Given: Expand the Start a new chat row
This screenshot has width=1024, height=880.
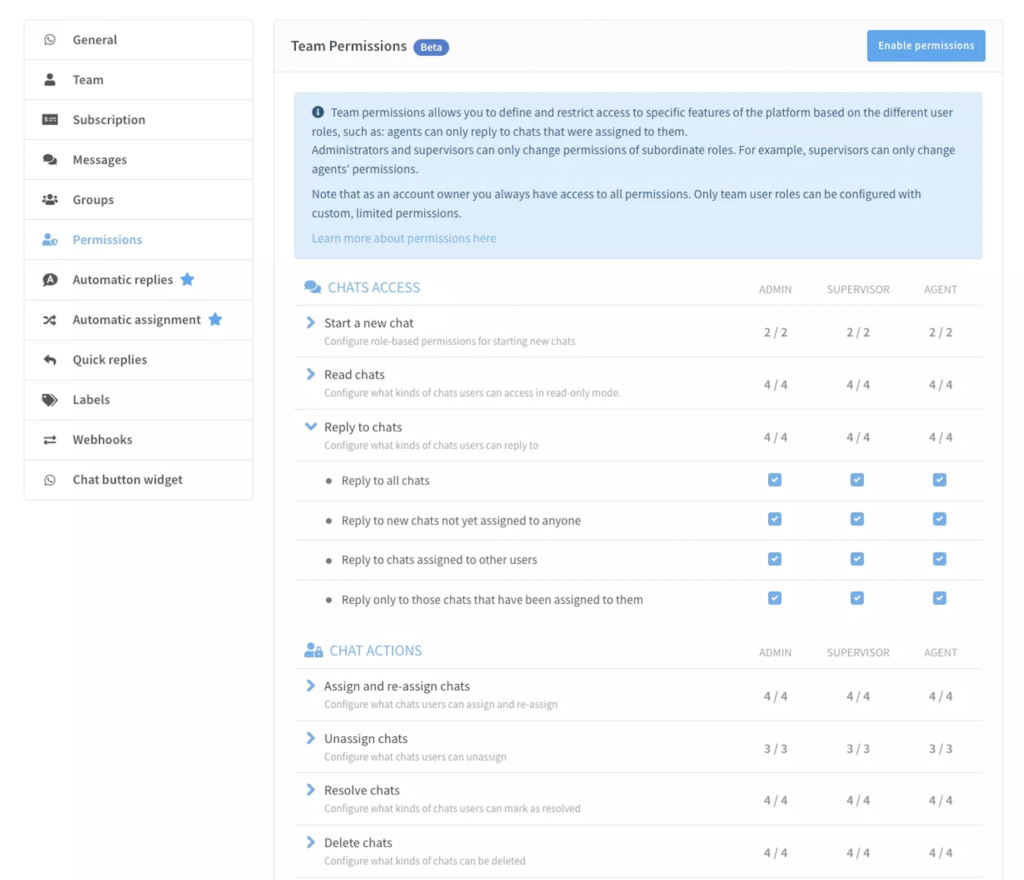Looking at the screenshot, I should click(x=311, y=323).
